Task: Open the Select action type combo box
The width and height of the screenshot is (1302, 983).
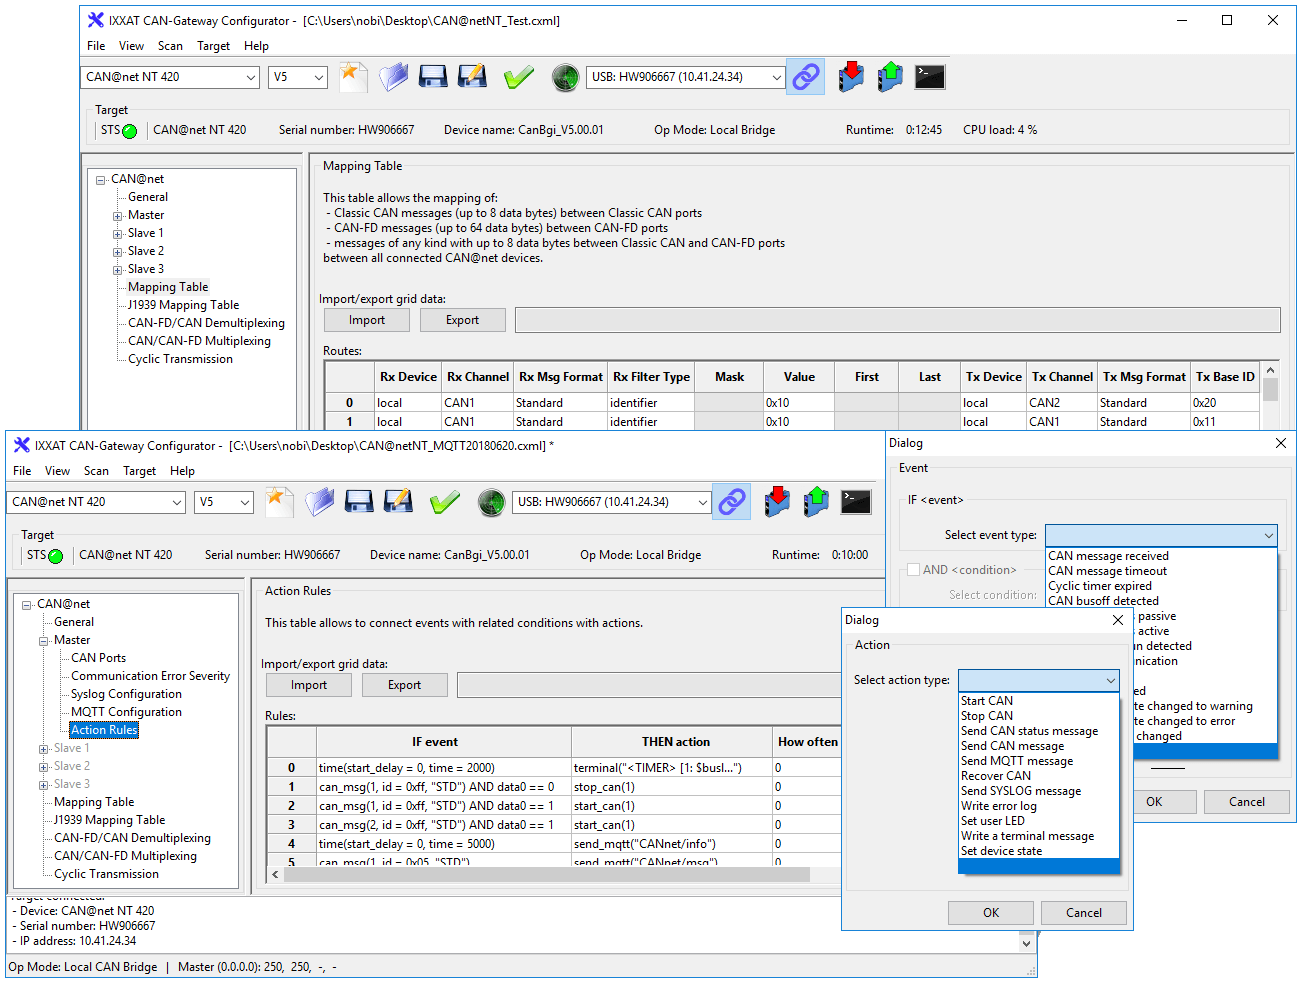Action: click(x=1038, y=680)
